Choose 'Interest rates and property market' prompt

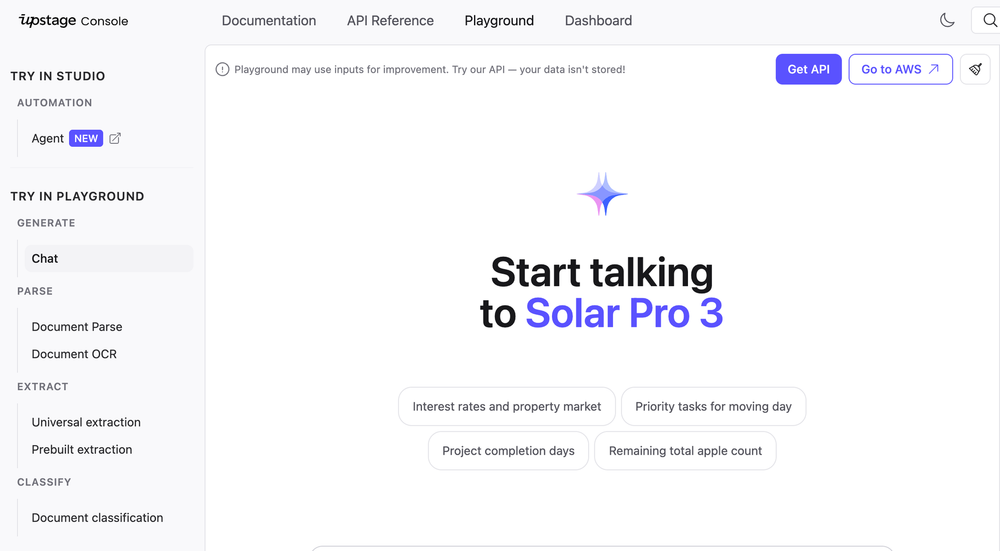506,406
